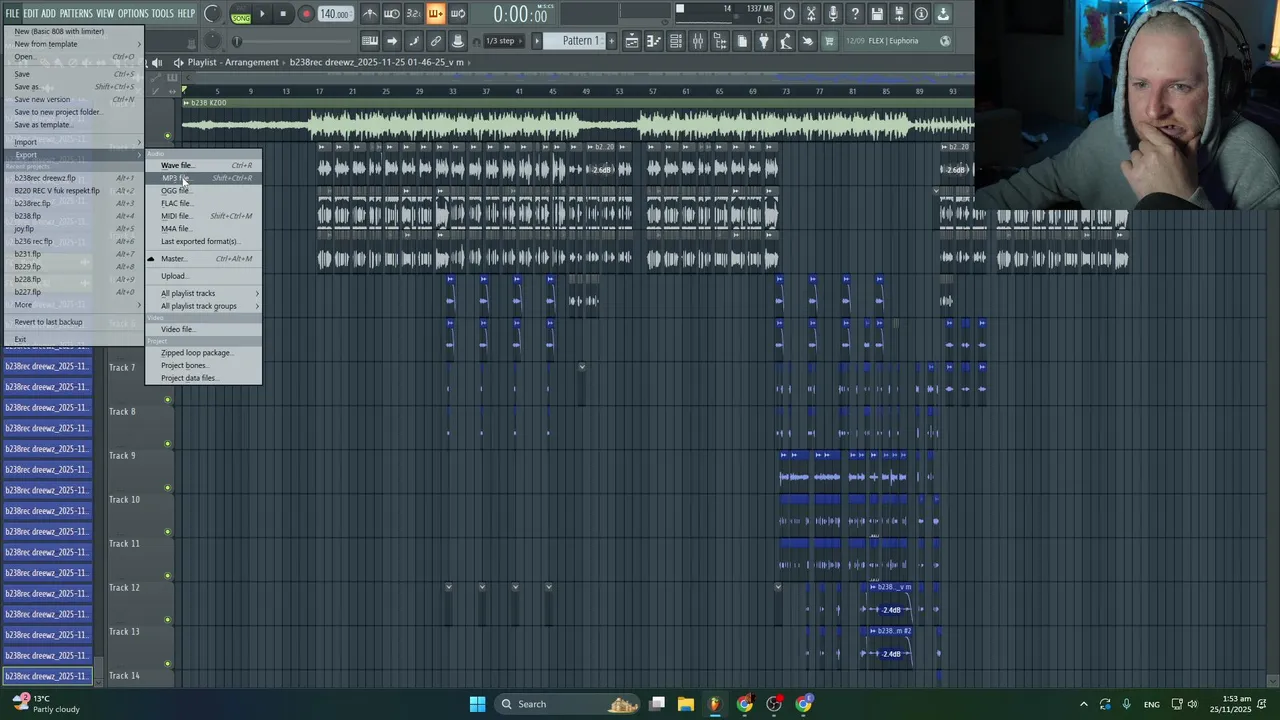Click the shopping cart content library icon
1280x720 pixels.
tap(829, 41)
